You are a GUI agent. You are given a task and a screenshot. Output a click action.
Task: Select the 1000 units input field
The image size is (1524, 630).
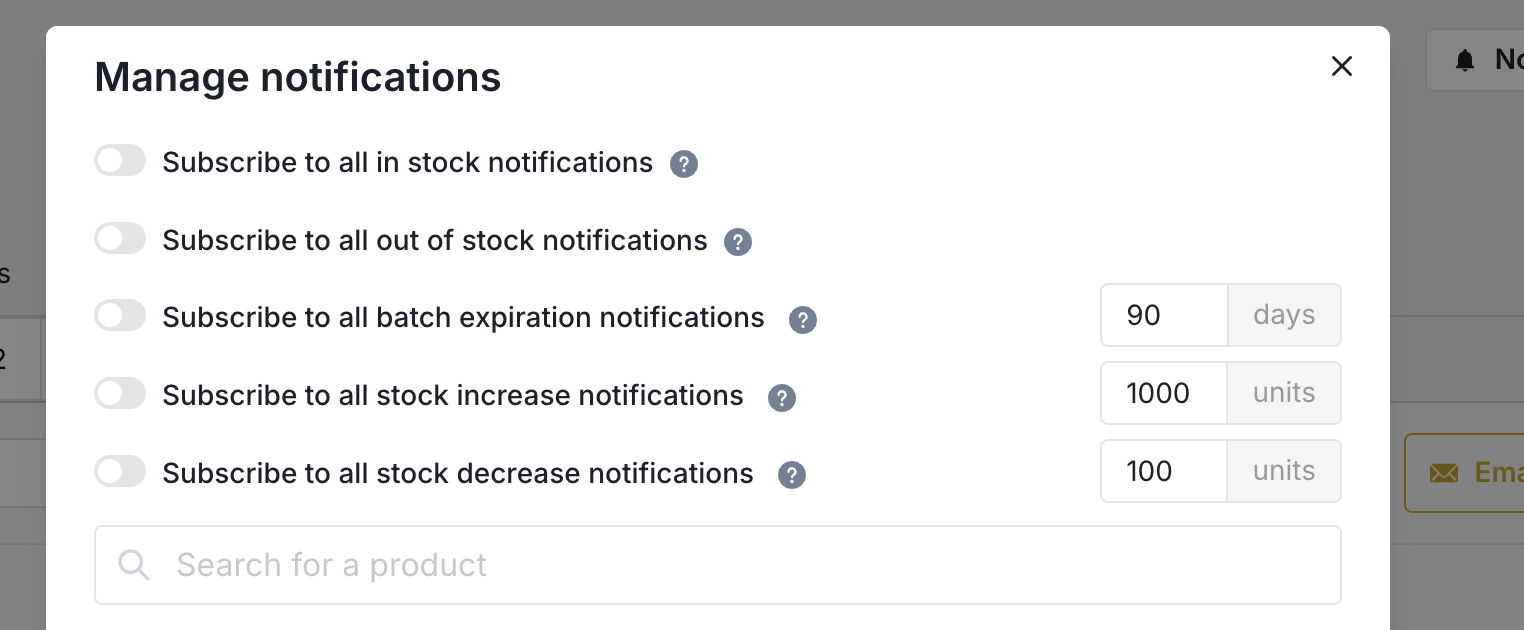point(1164,393)
